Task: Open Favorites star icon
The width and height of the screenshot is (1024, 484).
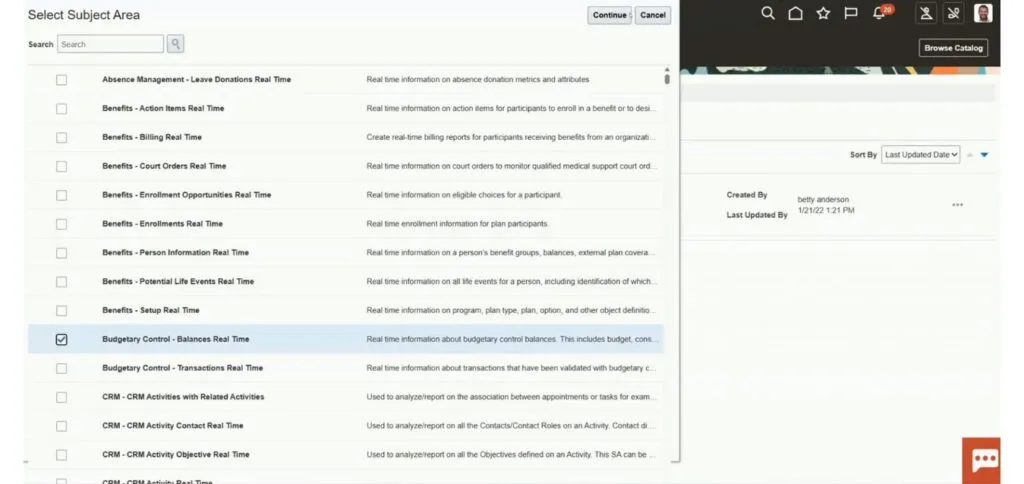Action: (x=823, y=13)
